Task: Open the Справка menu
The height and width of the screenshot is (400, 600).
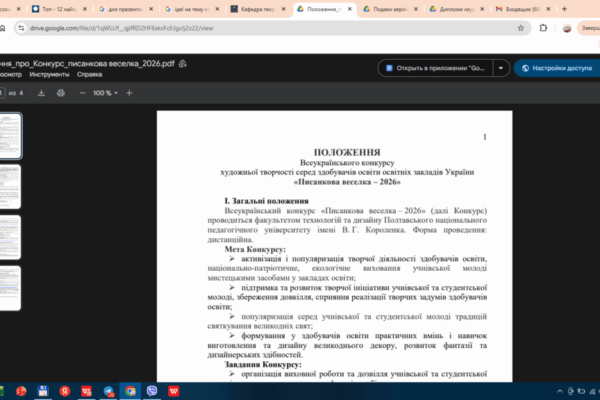Action: (x=89, y=75)
